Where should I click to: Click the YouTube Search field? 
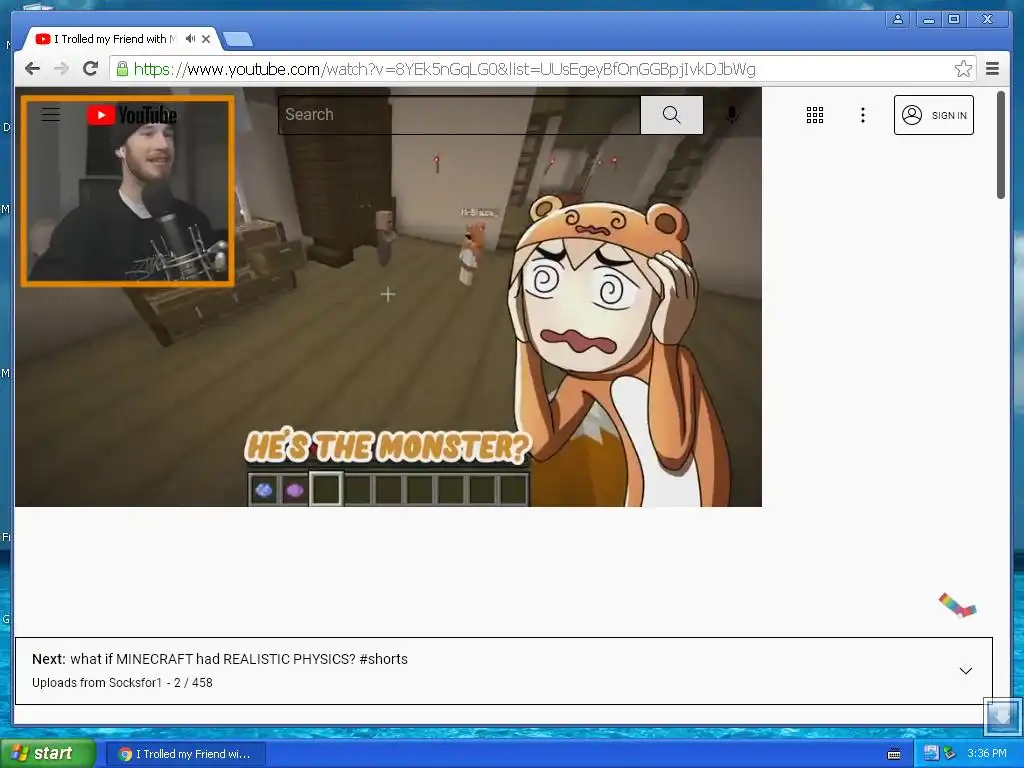coord(460,115)
